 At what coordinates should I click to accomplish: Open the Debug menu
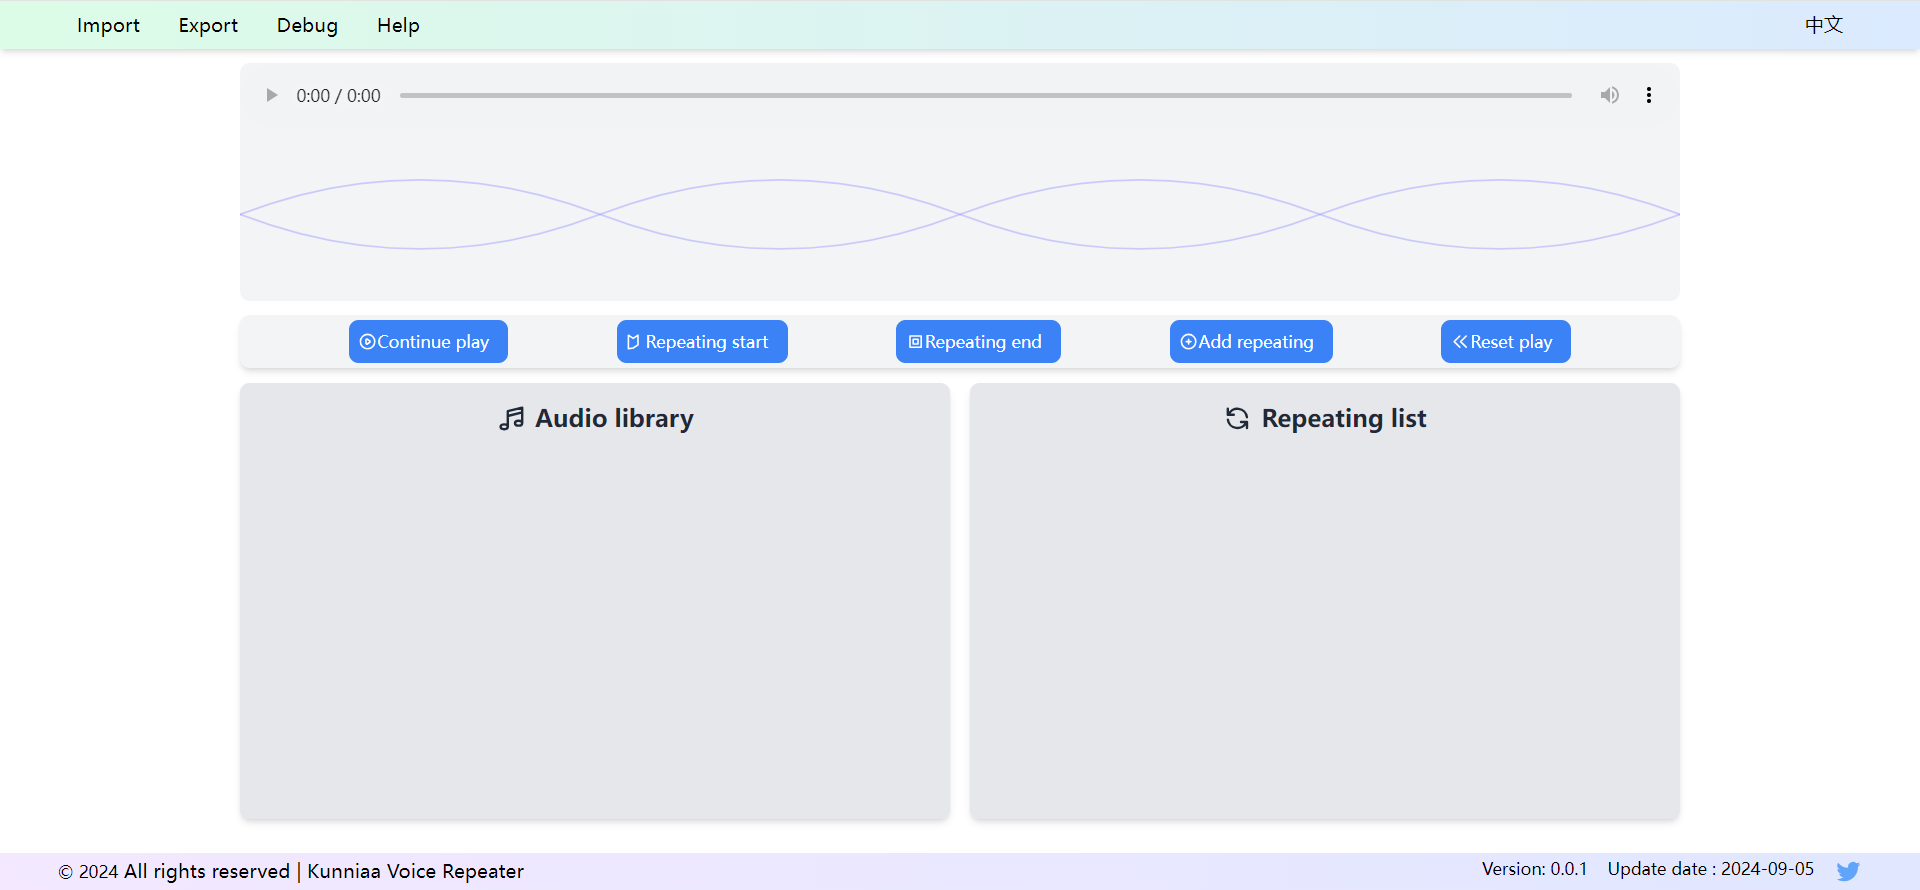tap(307, 25)
